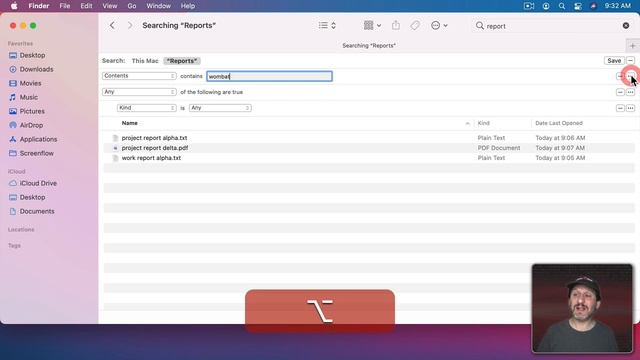Toggle sort direction arrow in Name column
This screenshot has width=640, height=360.
click(467, 123)
